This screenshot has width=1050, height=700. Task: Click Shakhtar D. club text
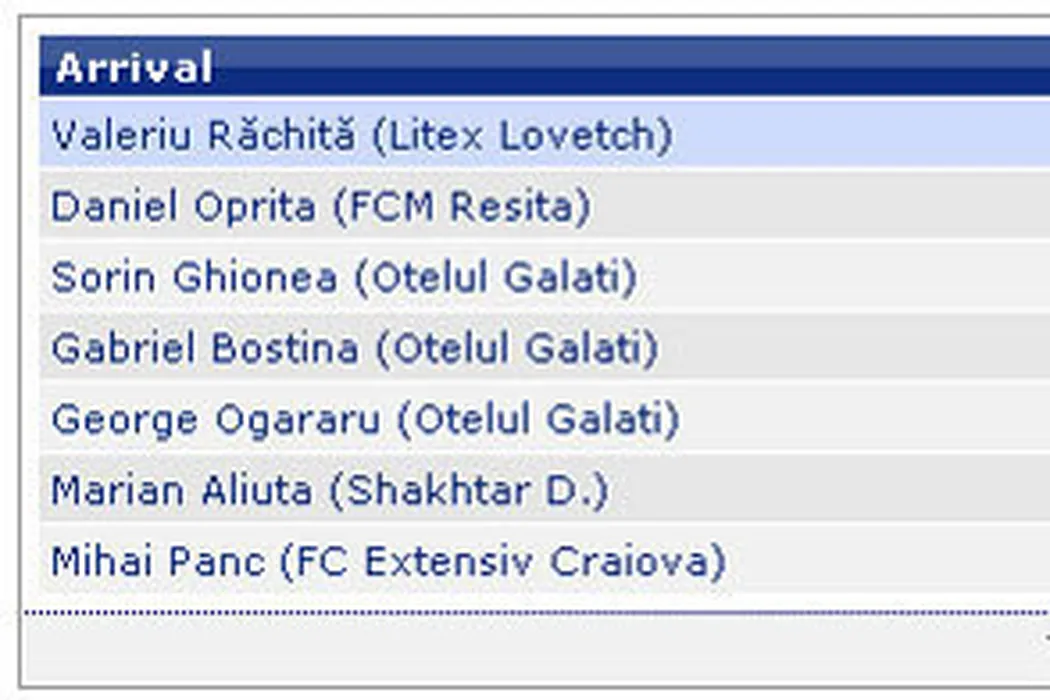click(x=469, y=491)
